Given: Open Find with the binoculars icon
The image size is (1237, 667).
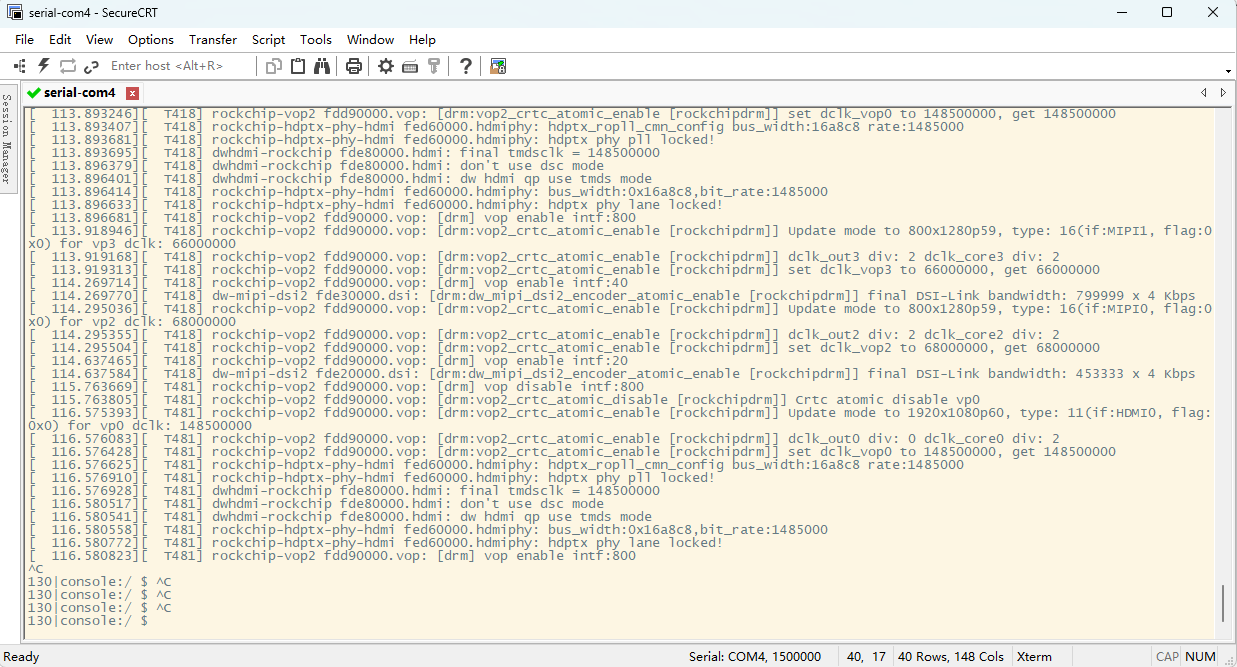Looking at the screenshot, I should [322, 66].
